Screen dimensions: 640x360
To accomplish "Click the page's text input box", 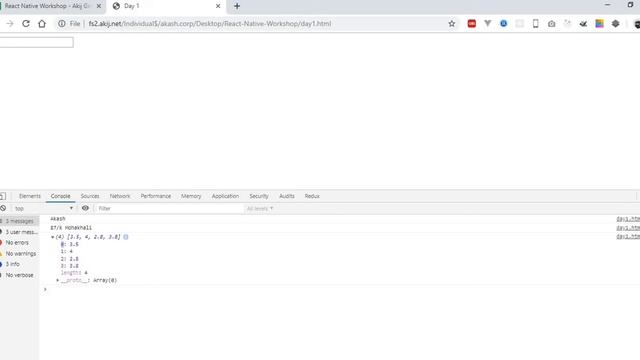I will (x=36, y=42).
